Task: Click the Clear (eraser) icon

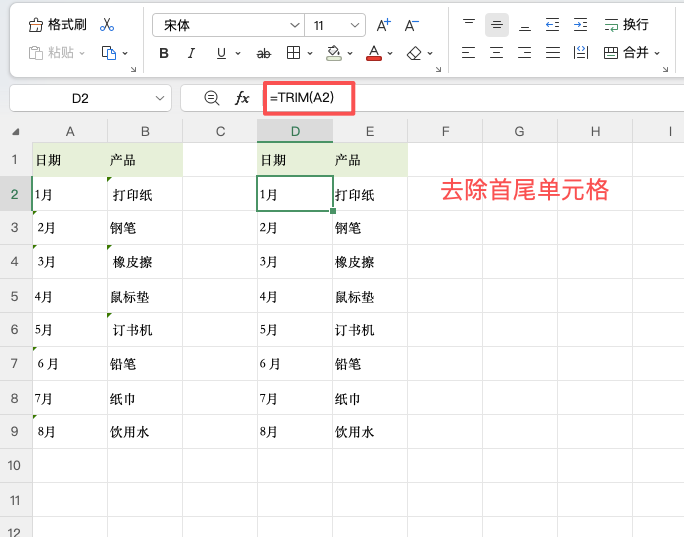Action: point(414,53)
